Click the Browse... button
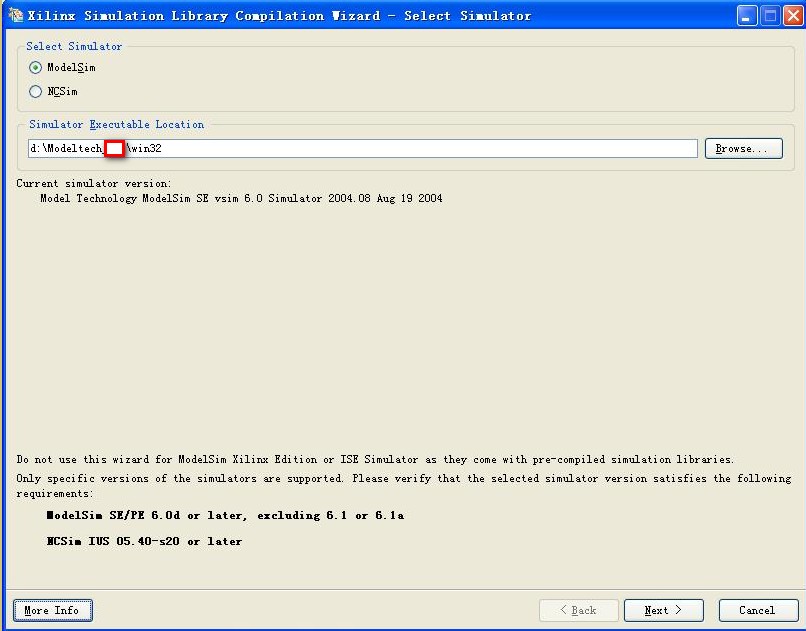Screen dimensions: 806x631 pyautogui.click(x=743, y=149)
